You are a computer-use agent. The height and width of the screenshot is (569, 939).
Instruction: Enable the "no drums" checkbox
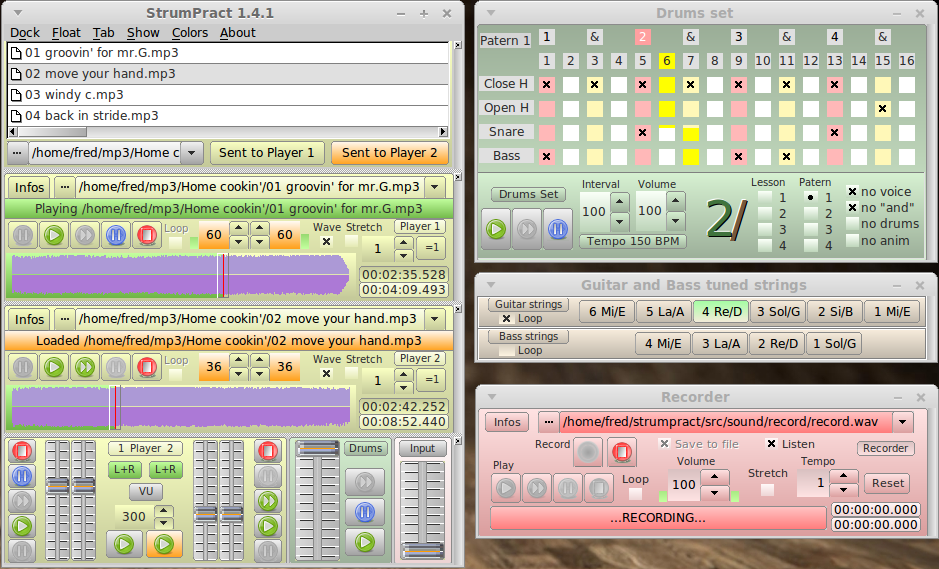[x=852, y=224]
